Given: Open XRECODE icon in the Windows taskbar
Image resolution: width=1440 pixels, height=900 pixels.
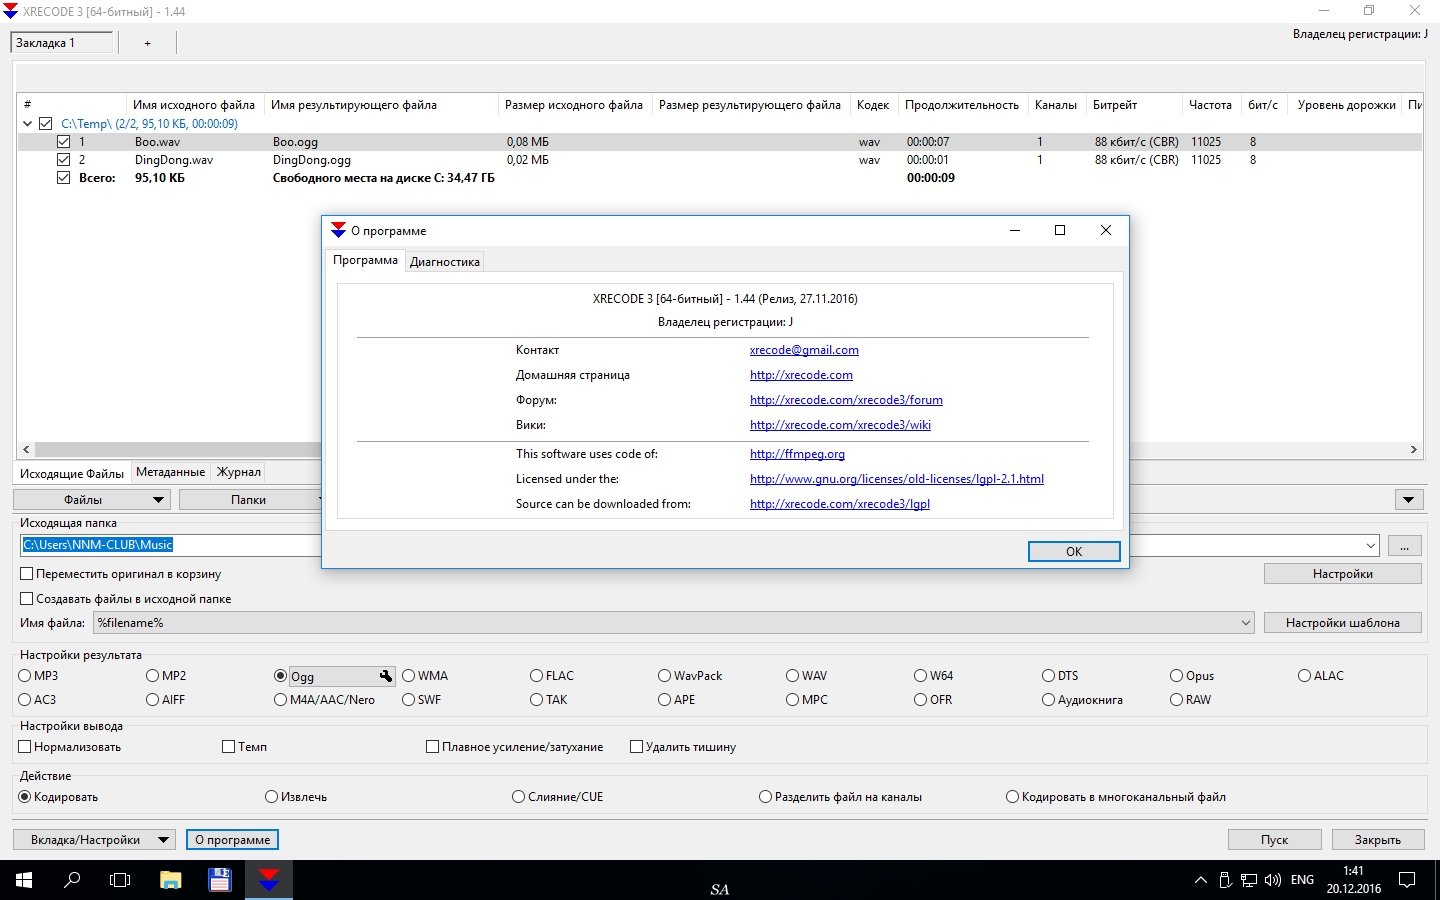Looking at the screenshot, I should point(269,880).
